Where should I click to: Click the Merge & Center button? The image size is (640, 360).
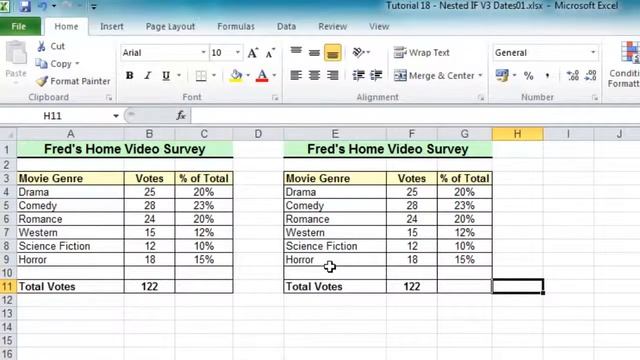coord(434,76)
